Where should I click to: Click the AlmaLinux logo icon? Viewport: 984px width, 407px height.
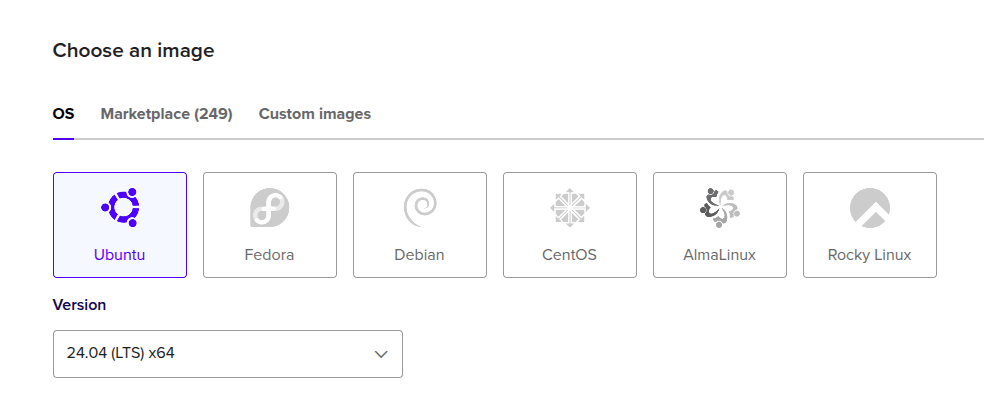point(720,207)
